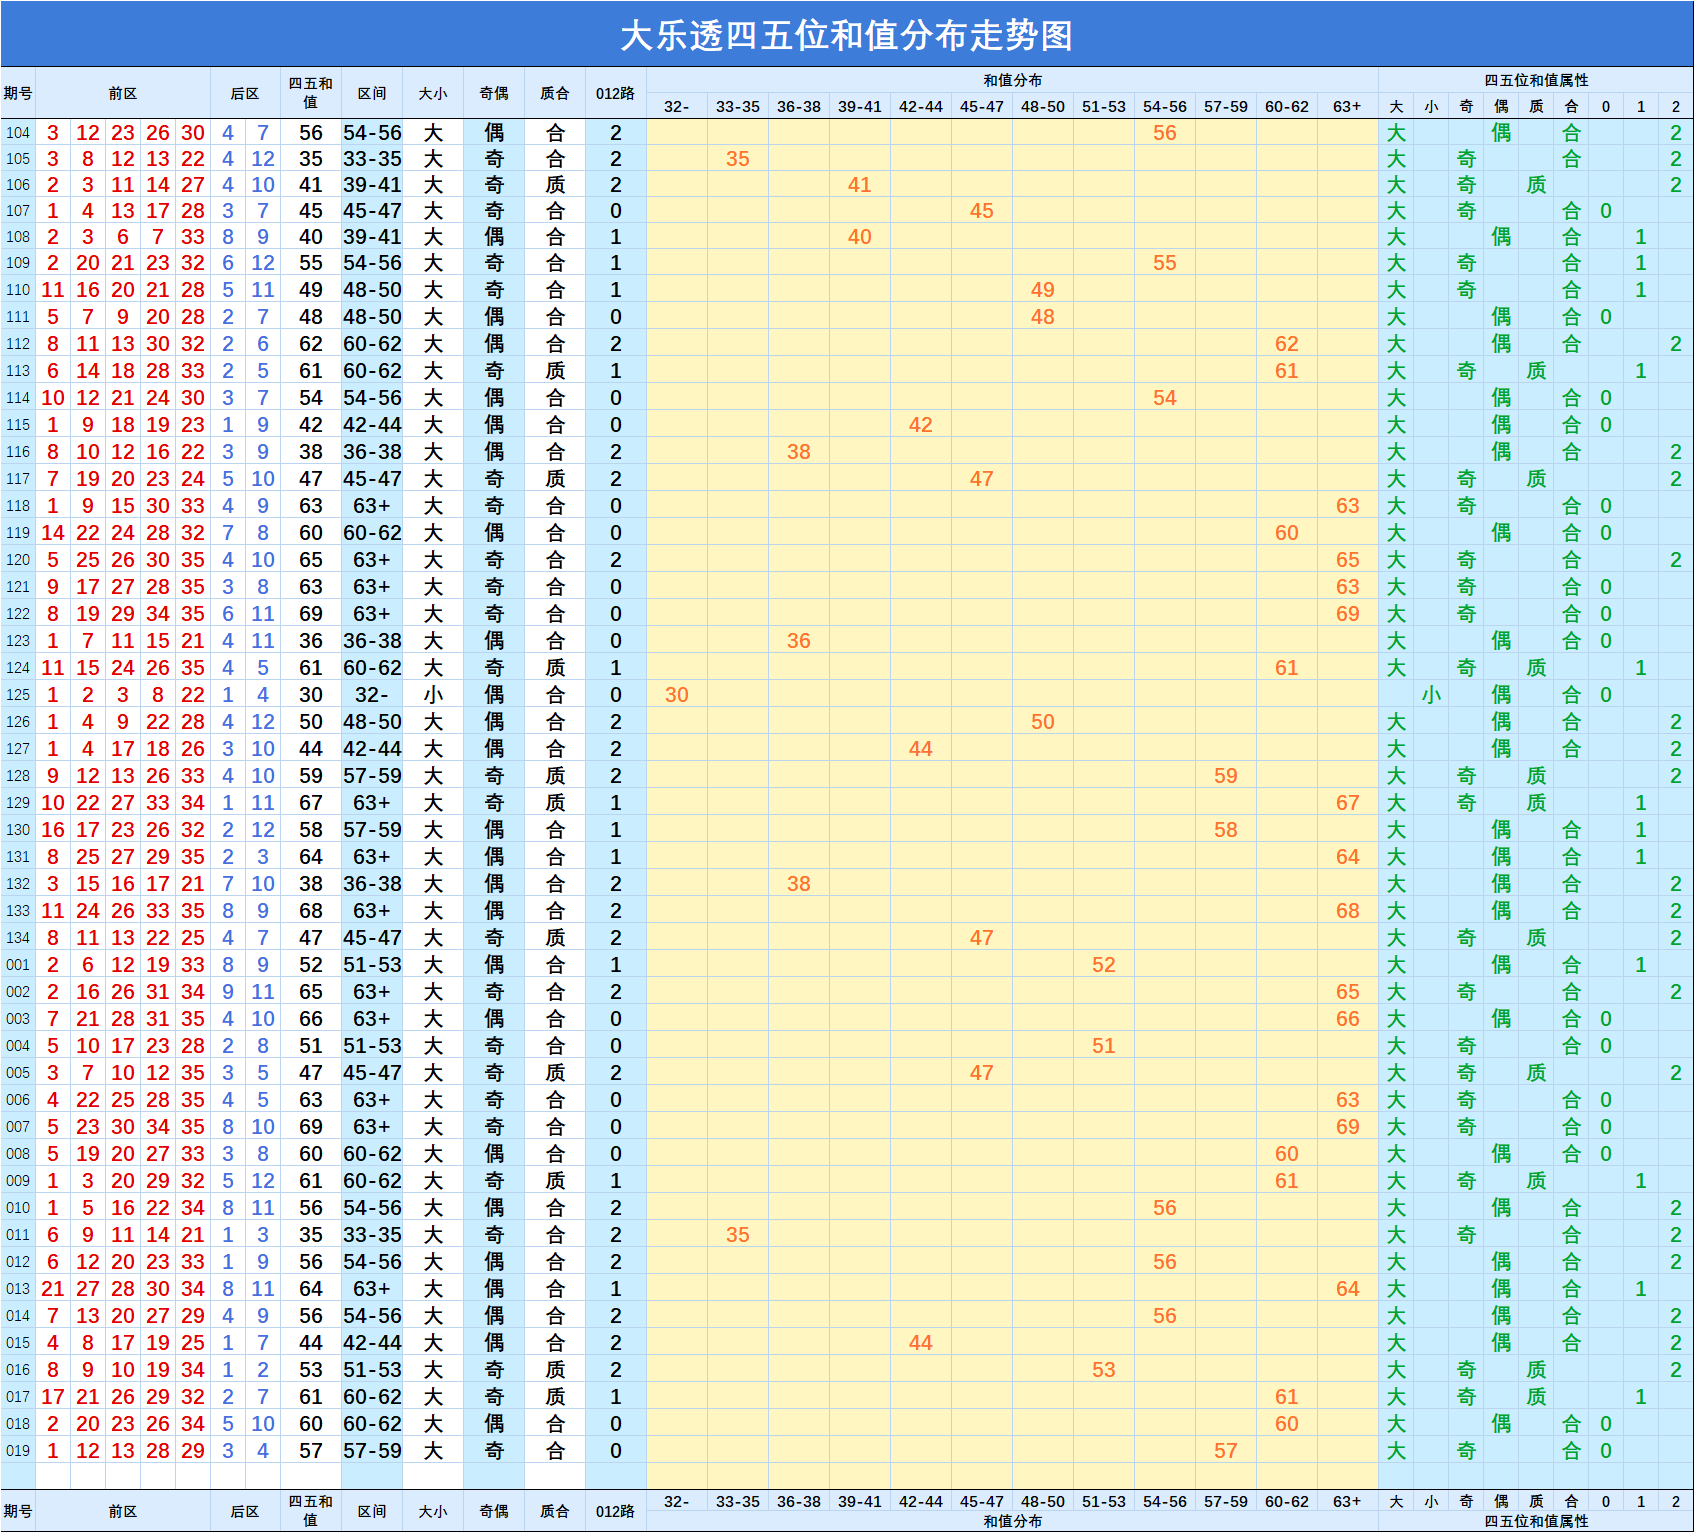Viewport: 1694px width, 1532px height.
Task: Click the top 区间 column header
Action: point(372,93)
